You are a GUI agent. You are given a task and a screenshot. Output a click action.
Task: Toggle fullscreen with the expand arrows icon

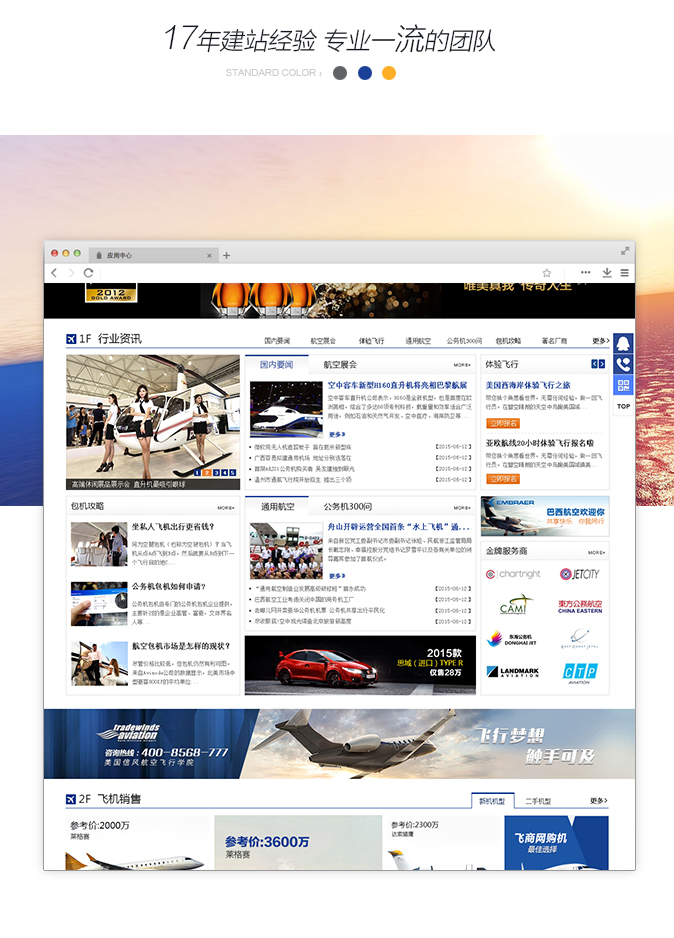(625, 251)
